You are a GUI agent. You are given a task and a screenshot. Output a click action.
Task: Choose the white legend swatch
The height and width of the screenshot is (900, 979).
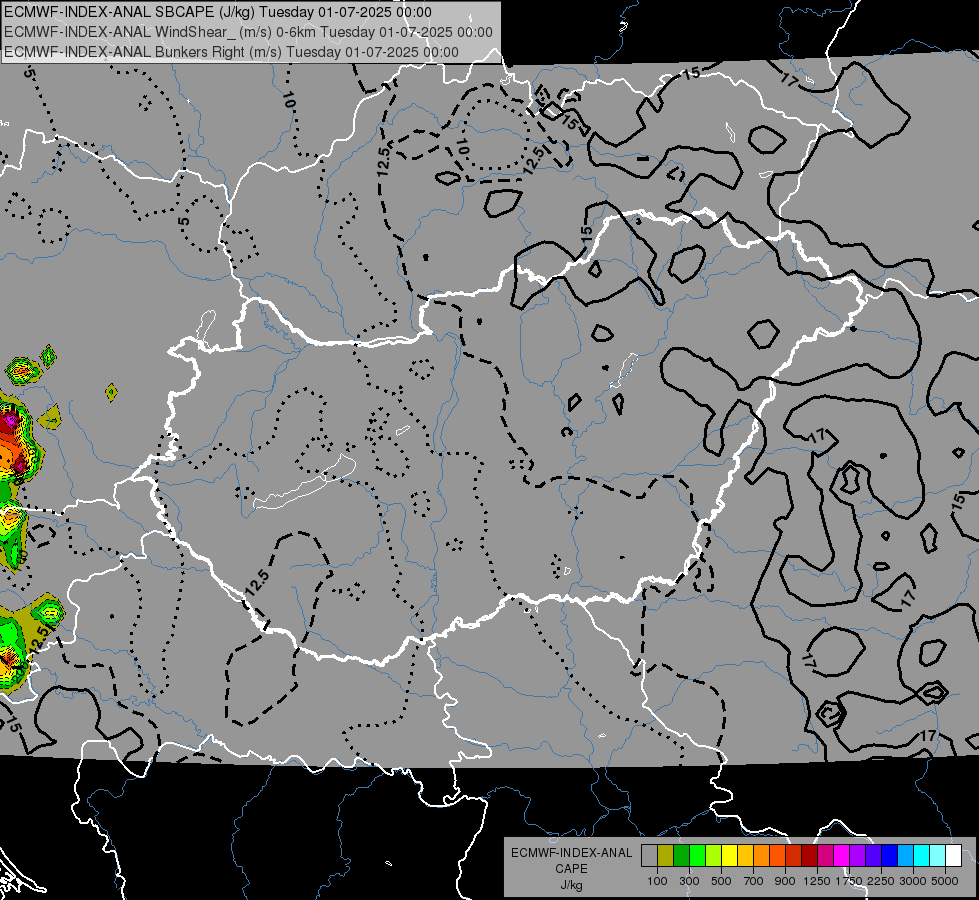[953, 855]
